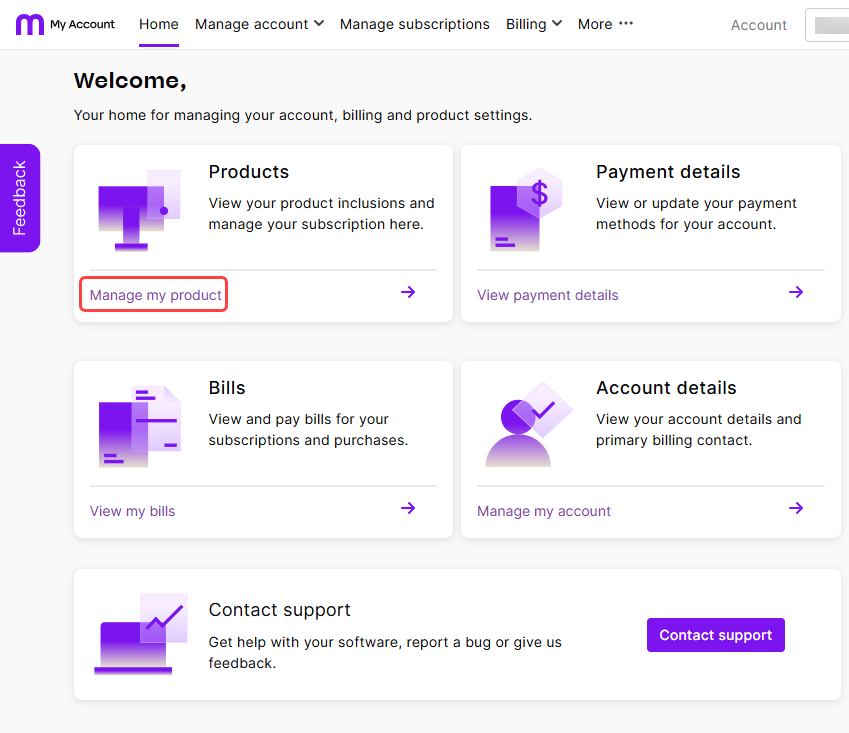Click View my bills link

[132, 510]
